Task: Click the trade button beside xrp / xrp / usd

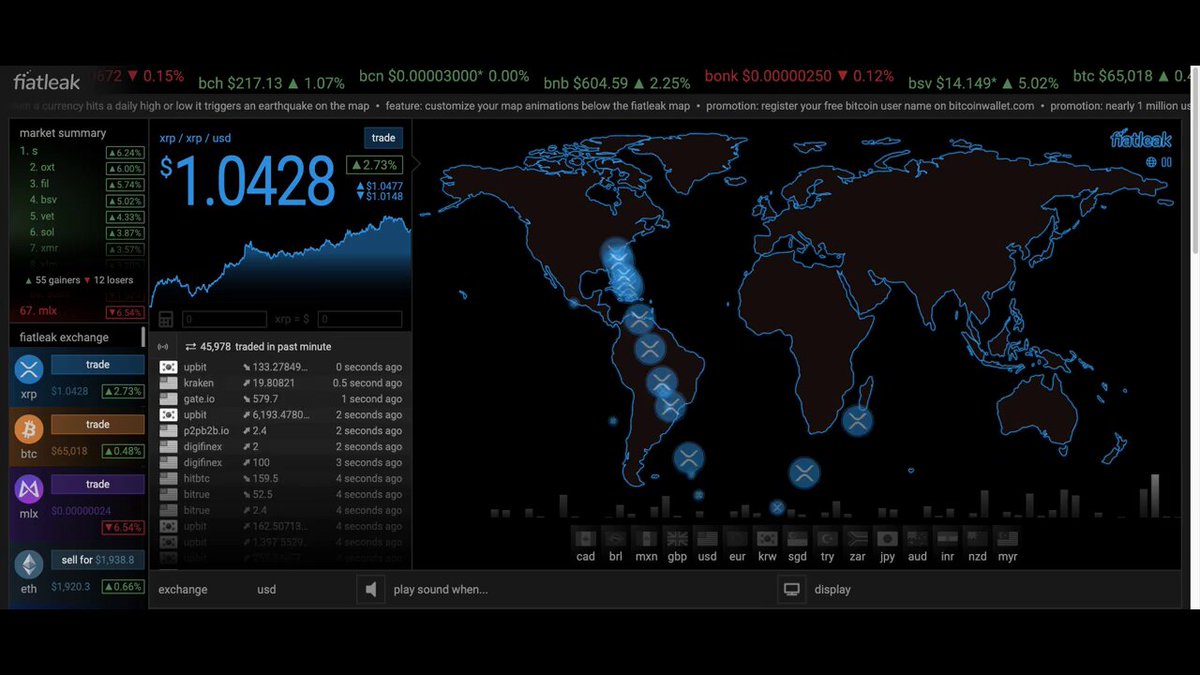Action: tap(383, 138)
